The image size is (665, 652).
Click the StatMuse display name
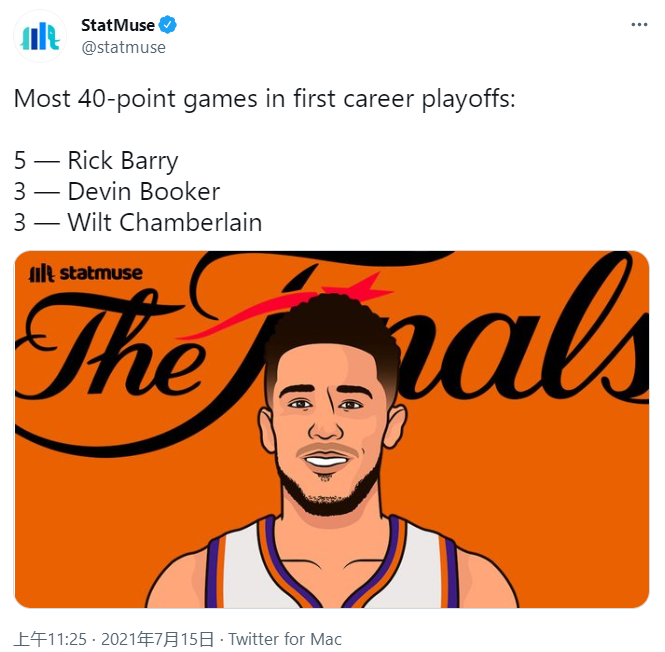pyautogui.click(x=117, y=25)
